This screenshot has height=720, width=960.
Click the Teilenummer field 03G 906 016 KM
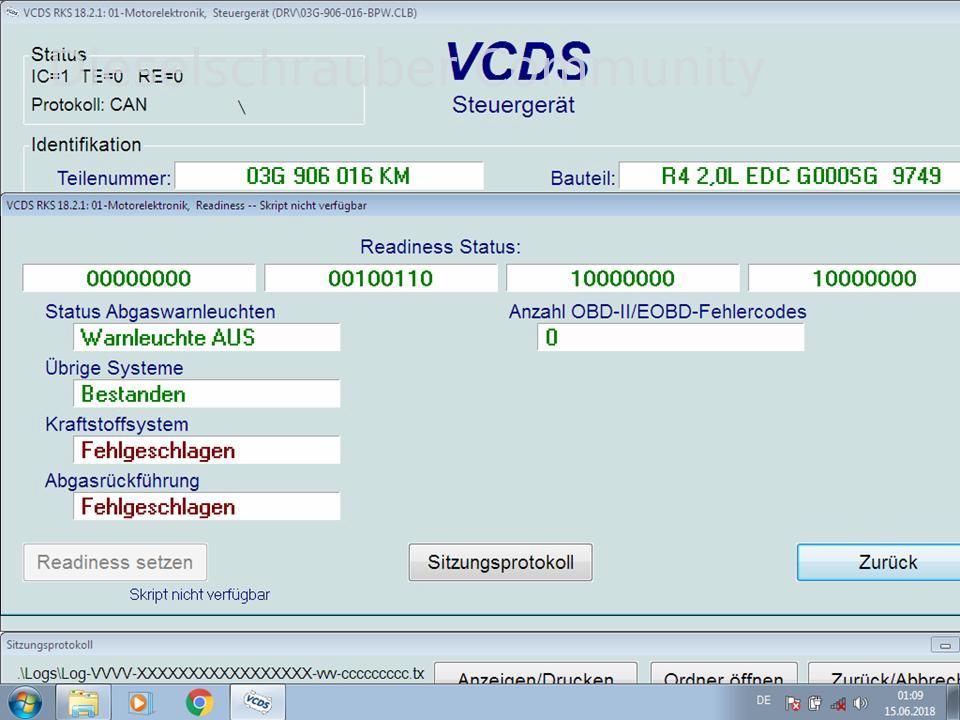click(x=329, y=176)
